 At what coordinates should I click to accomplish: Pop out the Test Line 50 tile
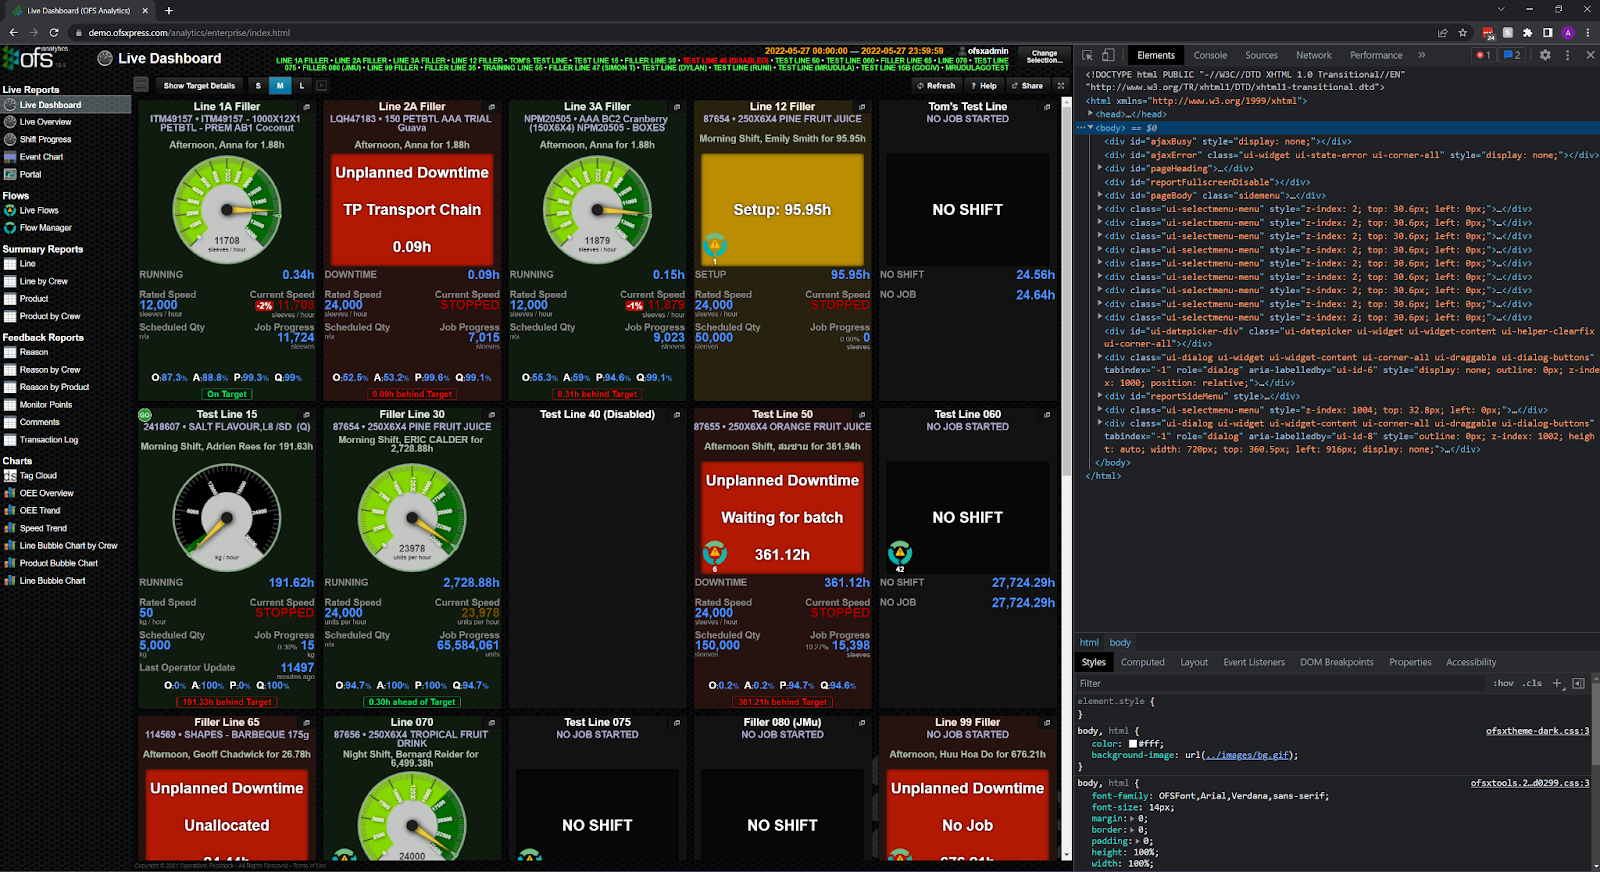pyautogui.click(x=862, y=415)
